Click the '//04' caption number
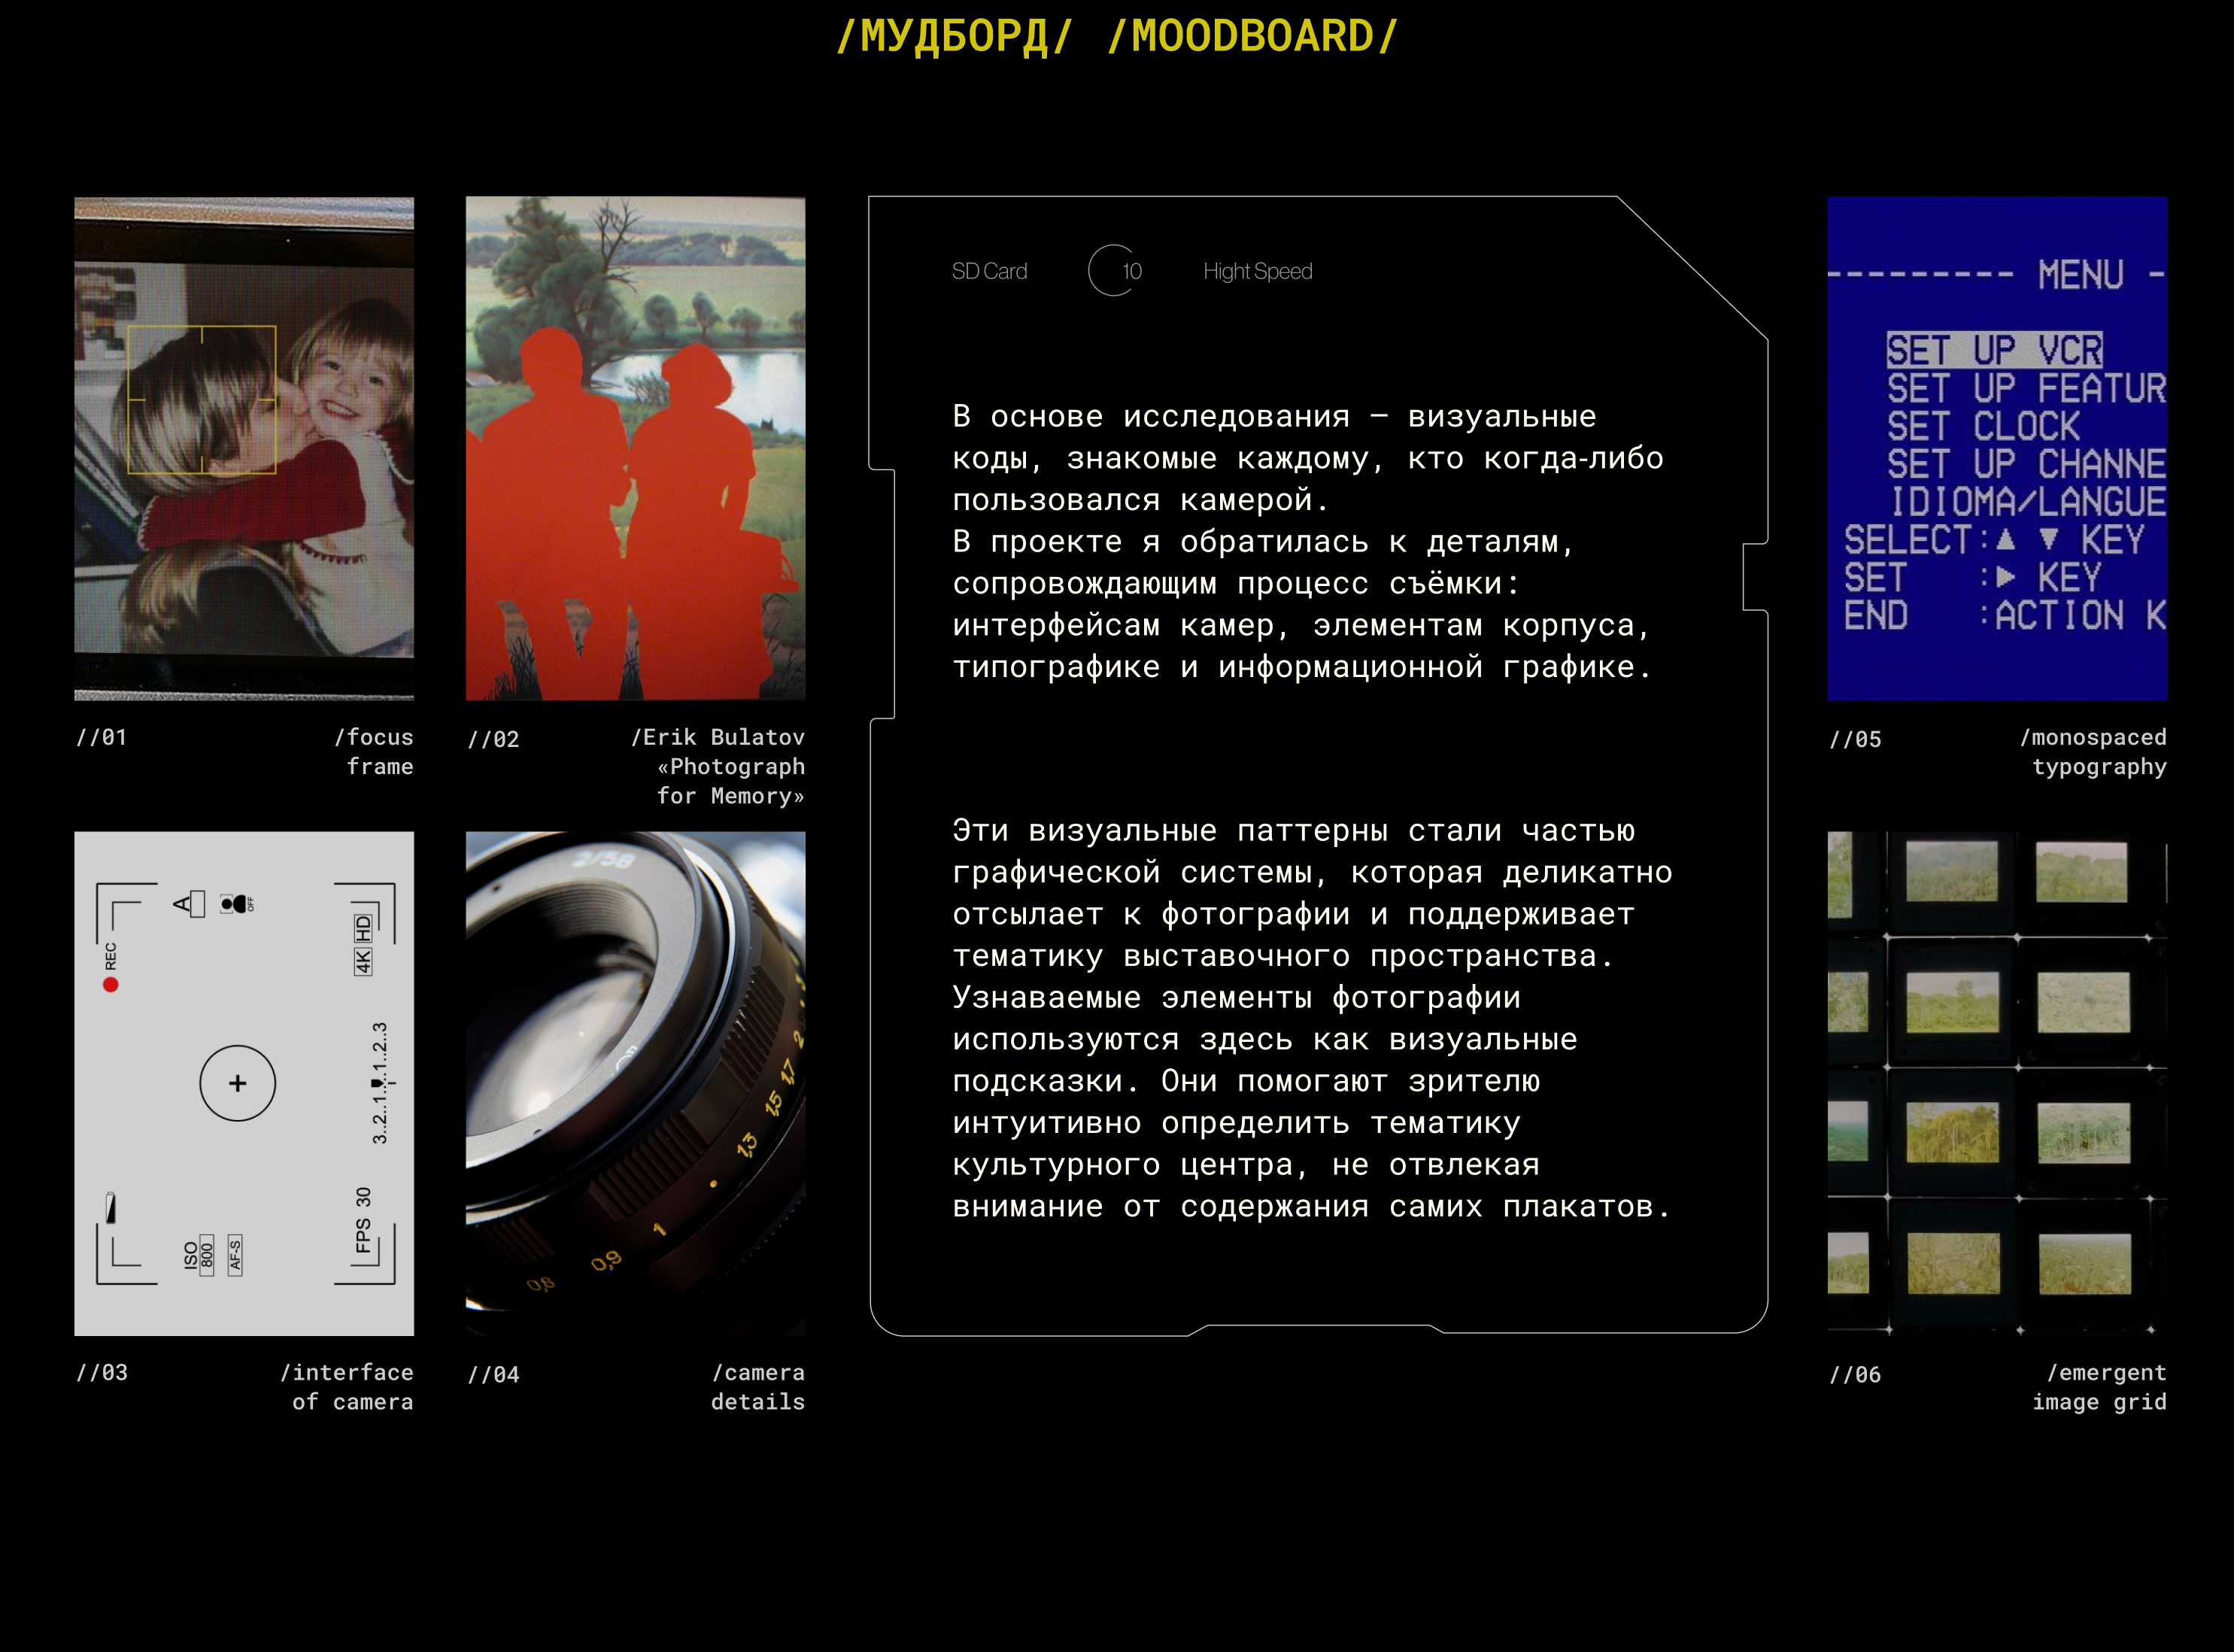The image size is (2234, 1652). click(494, 1374)
